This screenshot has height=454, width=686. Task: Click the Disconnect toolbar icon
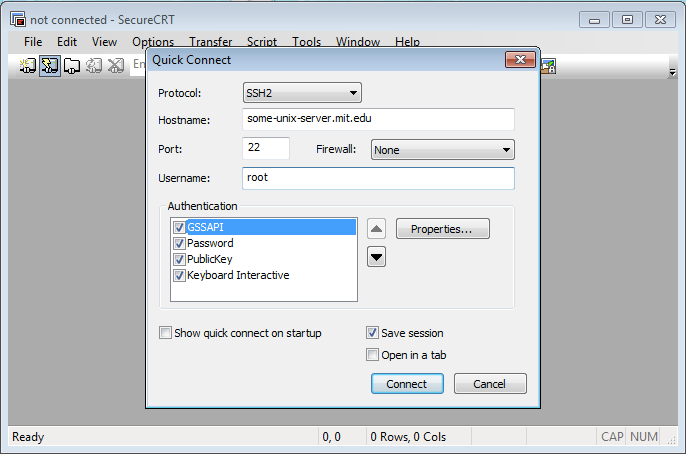click(x=116, y=66)
